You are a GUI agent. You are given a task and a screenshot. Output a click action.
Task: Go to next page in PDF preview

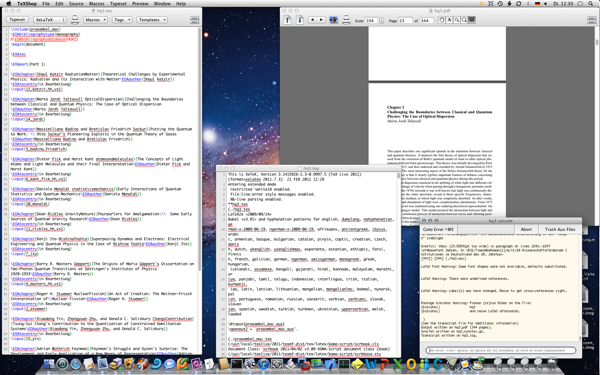pos(300,20)
